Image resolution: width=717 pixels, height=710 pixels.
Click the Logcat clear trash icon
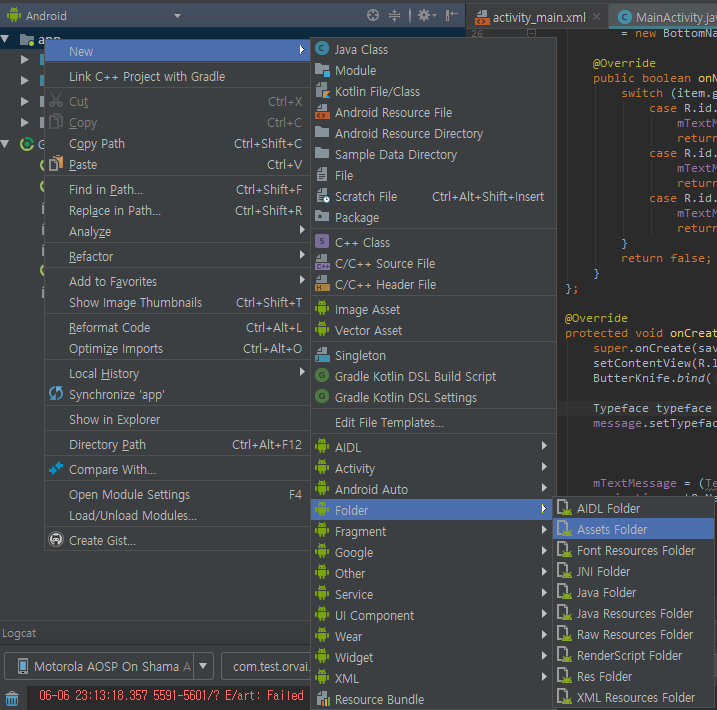click(x=12, y=699)
